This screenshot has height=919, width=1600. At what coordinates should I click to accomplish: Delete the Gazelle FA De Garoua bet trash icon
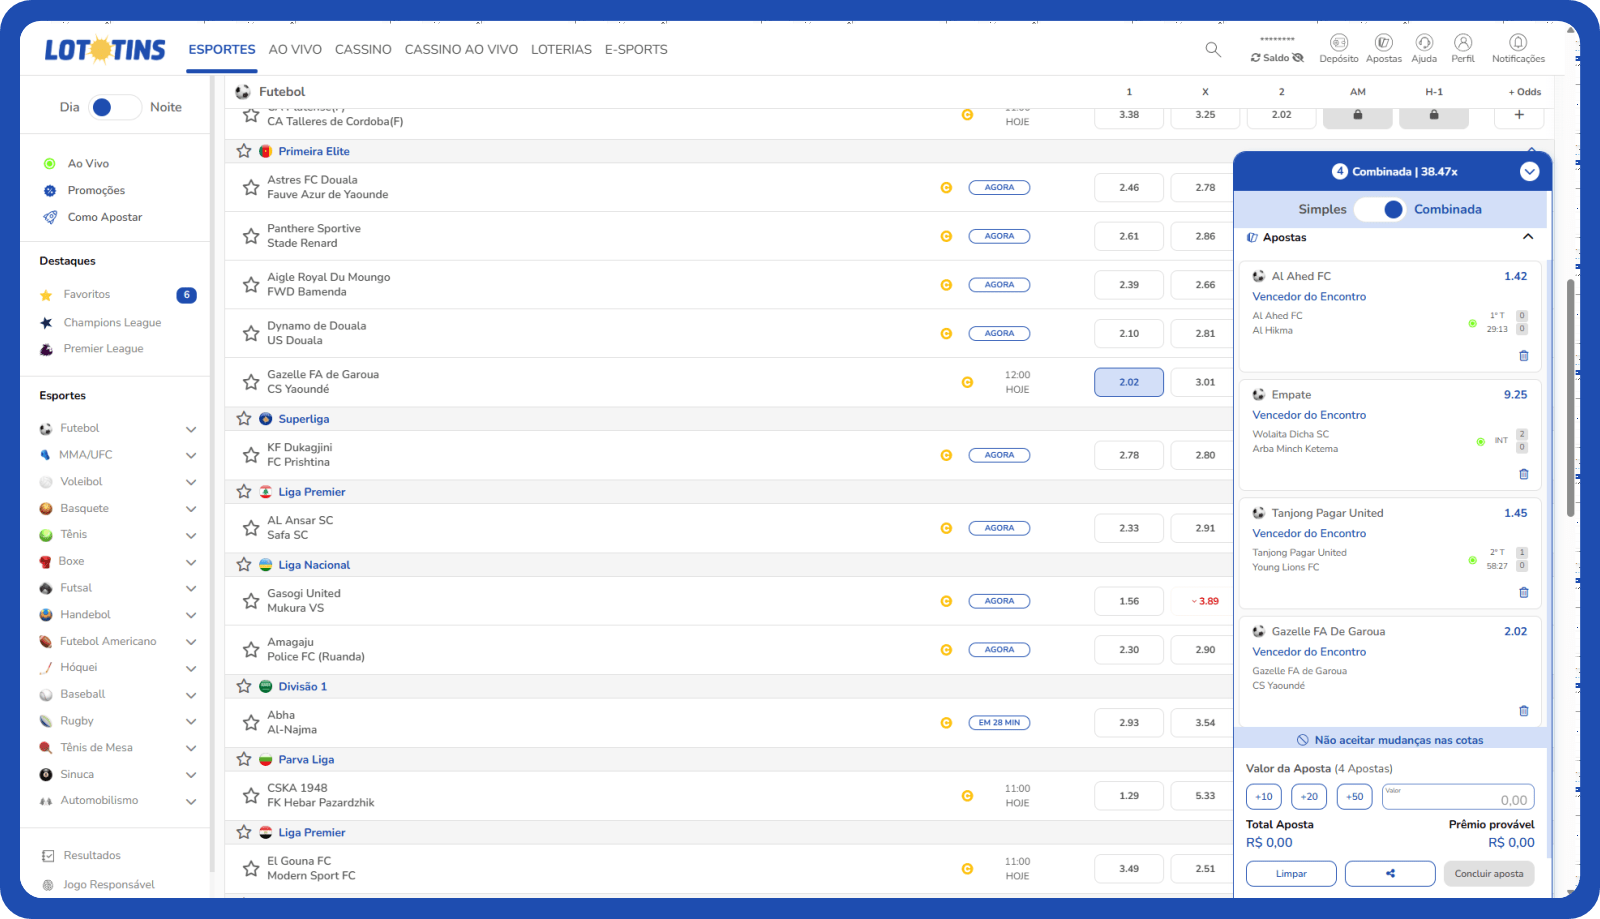click(x=1524, y=711)
